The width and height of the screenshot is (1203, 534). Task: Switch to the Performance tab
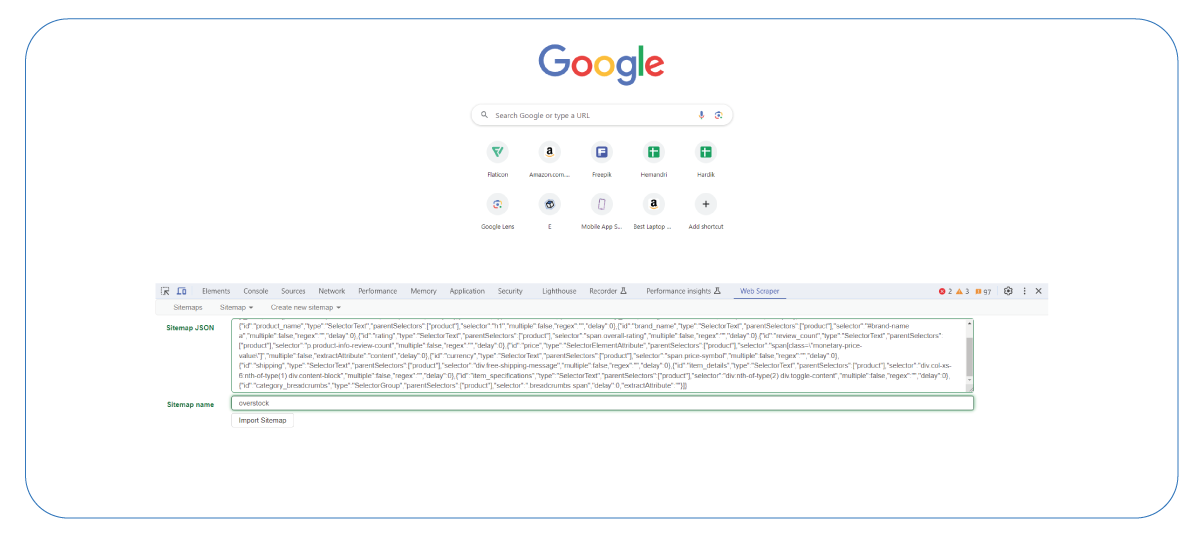tap(377, 291)
